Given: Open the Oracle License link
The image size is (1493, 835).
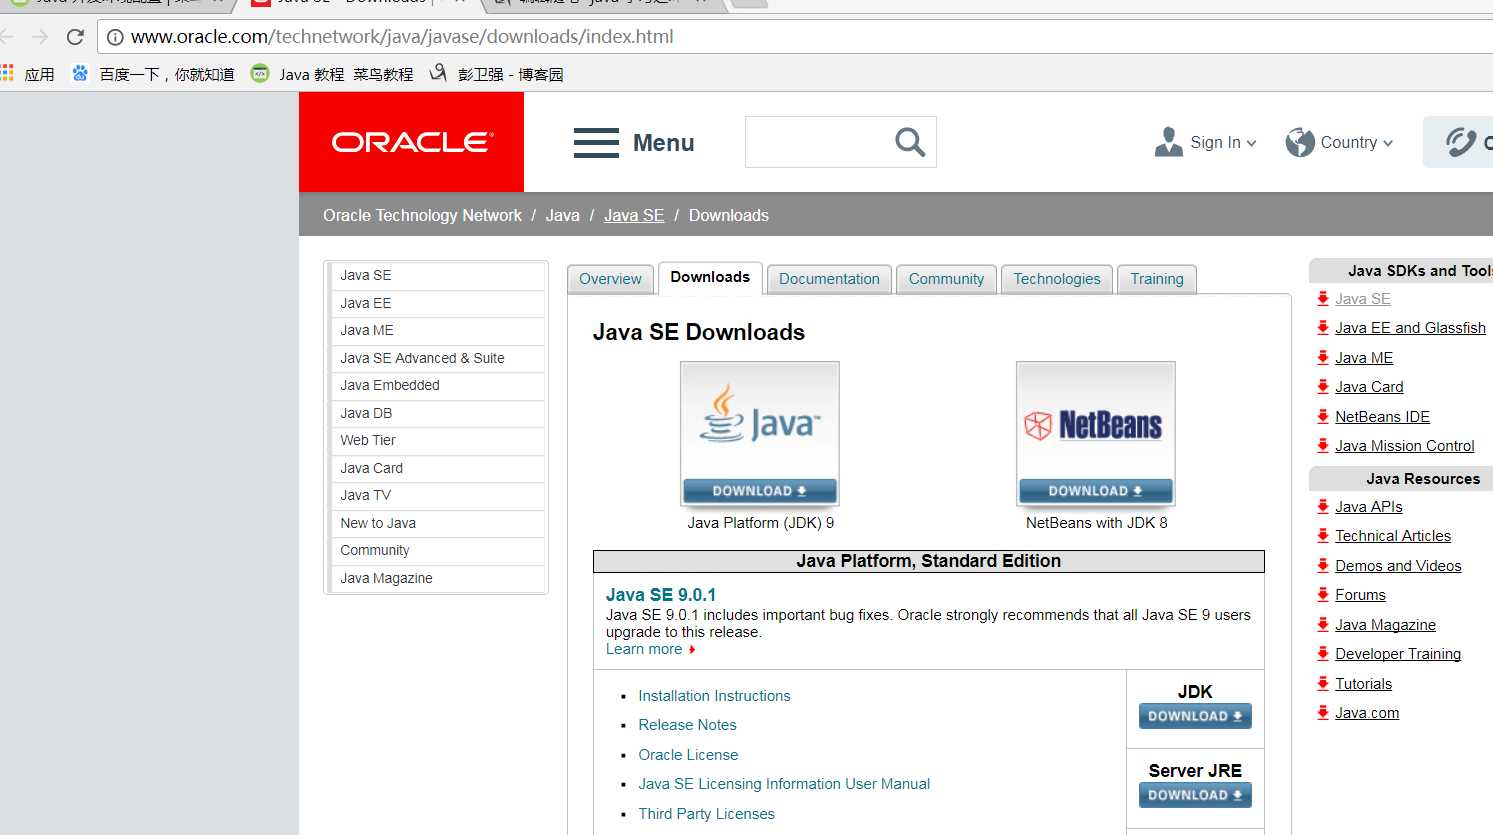Looking at the screenshot, I should pos(688,755).
